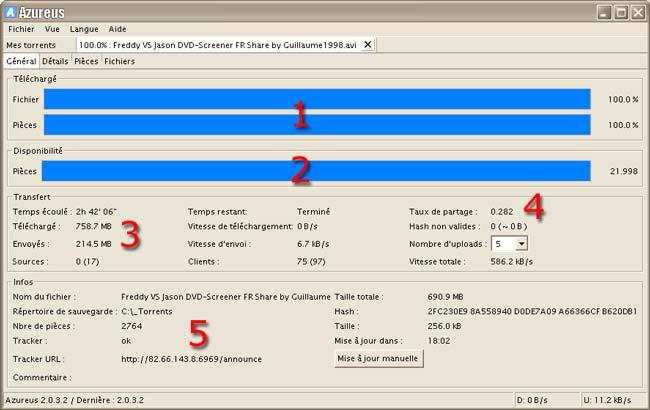Screen dimensions: 650x410
Task: Click the Vitesse de téléchargement value 0 B/s
Action: pyautogui.click(x=307, y=226)
